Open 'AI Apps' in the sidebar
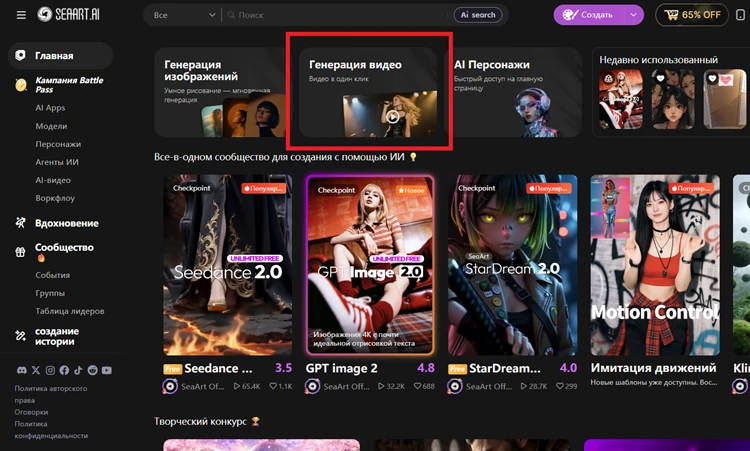The height and width of the screenshot is (451, 750). coord(50,108)
